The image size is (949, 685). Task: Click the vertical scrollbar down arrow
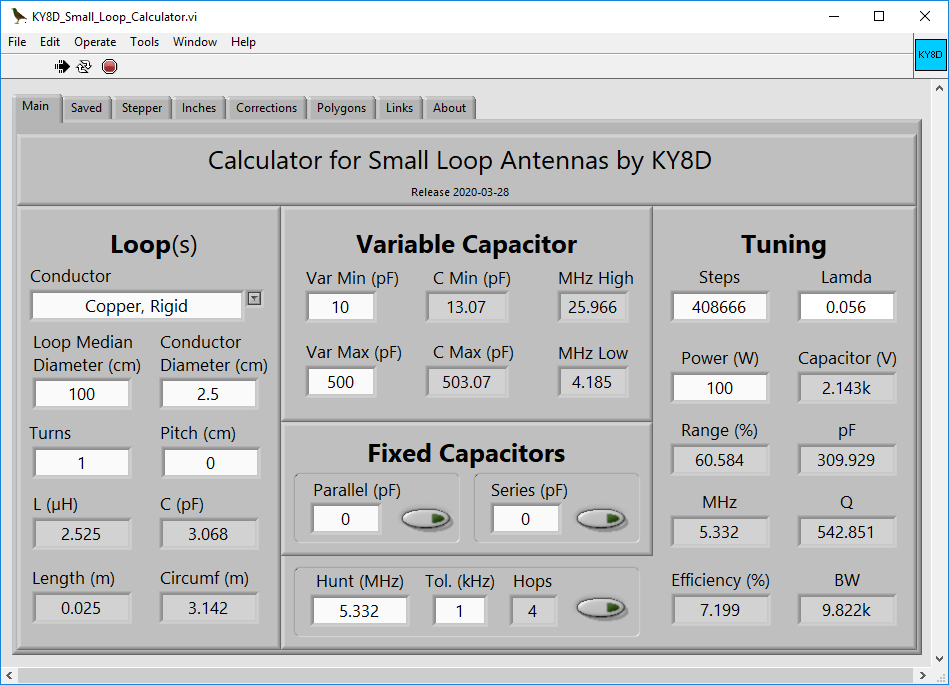(939, 659)
